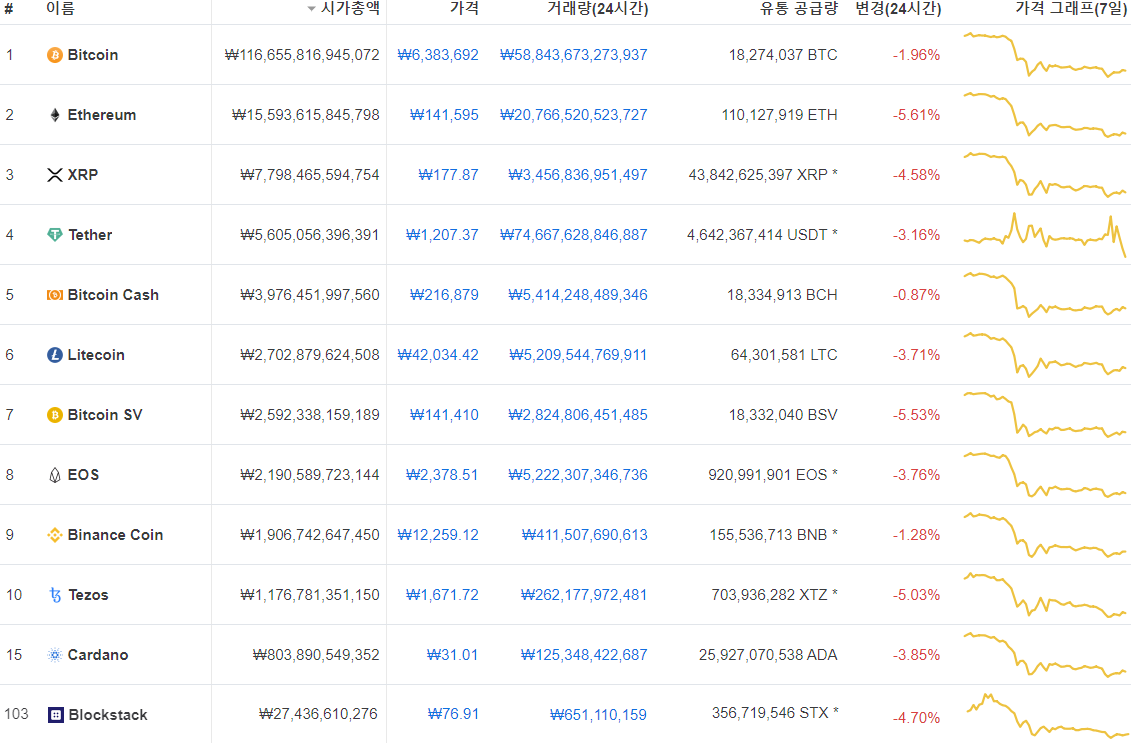This screenshot has width=1131, height=743.
Task: Click Bitcoin price ₩6,383,692
Action: [438, 55]
